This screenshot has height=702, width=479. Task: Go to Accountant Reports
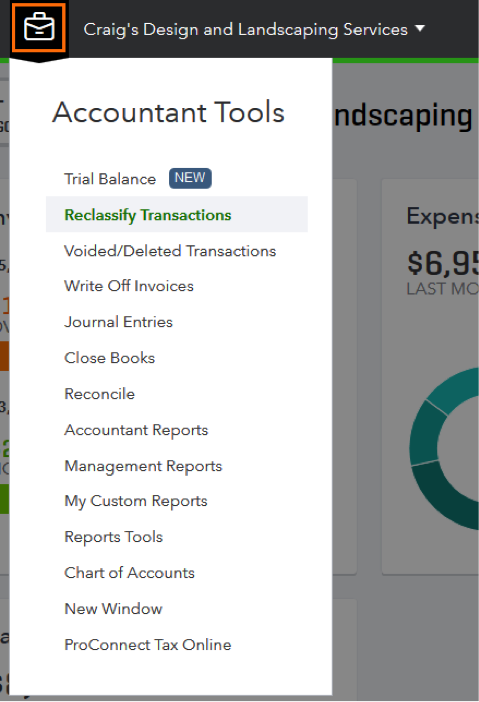coord(137,430)
